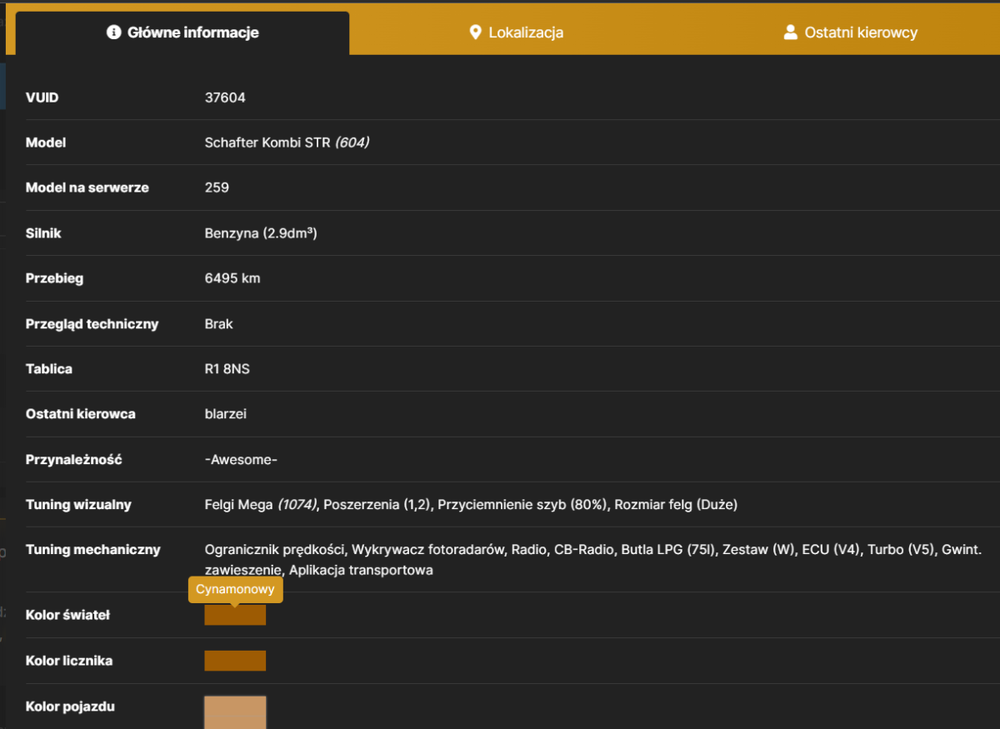Click the license plate R1 8NS
Viewport: 1000px width, 729px height.
(227, 369)
